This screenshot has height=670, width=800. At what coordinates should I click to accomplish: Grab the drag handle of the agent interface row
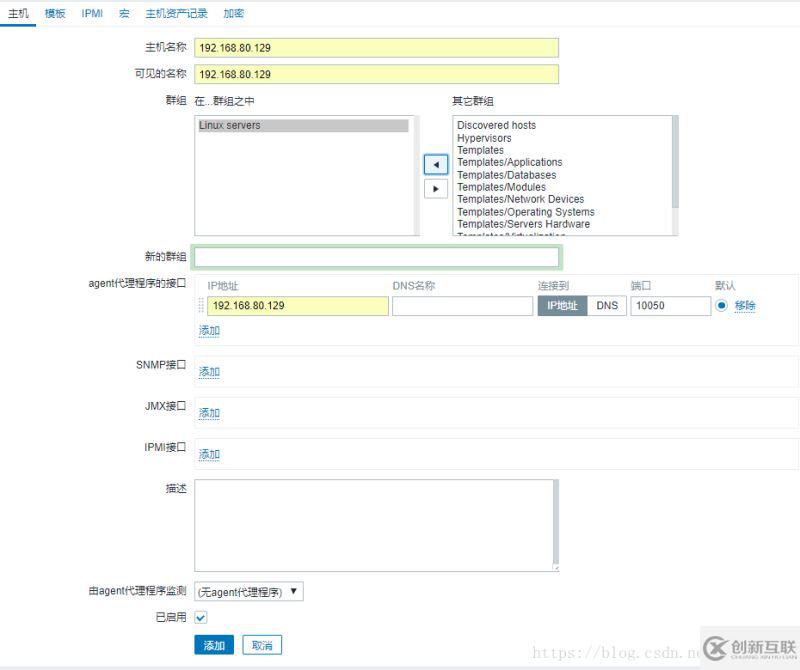click(x=201, y=305)
